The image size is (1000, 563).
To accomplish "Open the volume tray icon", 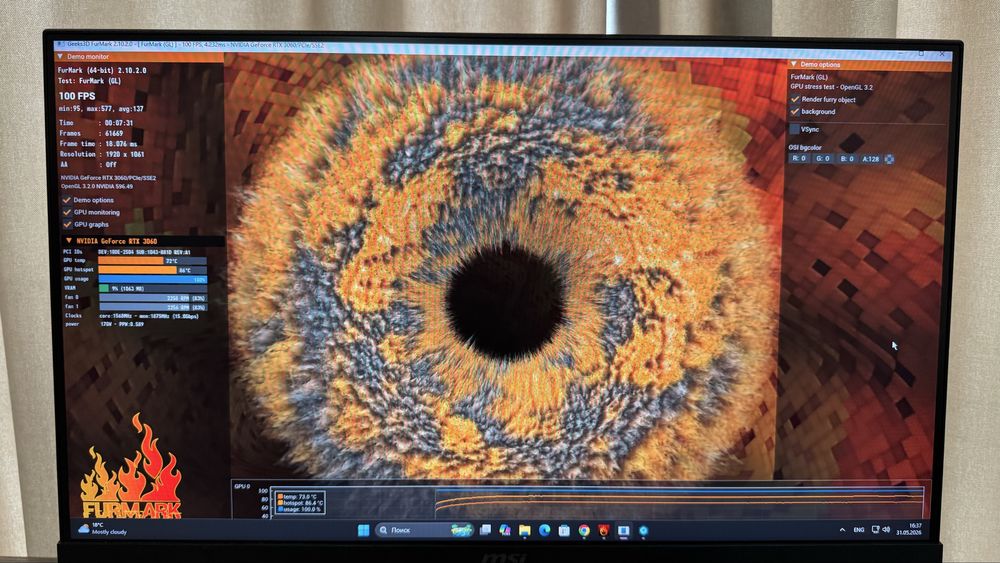I will coord(886,530).
